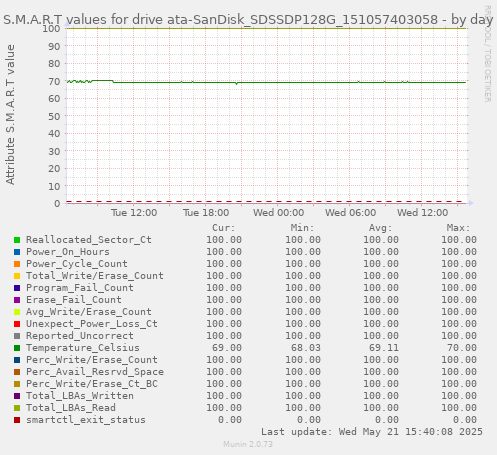The height and width of the screenshot is (455, 497).
Task: Select the Temperature_Celsius legend label
Action: (83, 348)
